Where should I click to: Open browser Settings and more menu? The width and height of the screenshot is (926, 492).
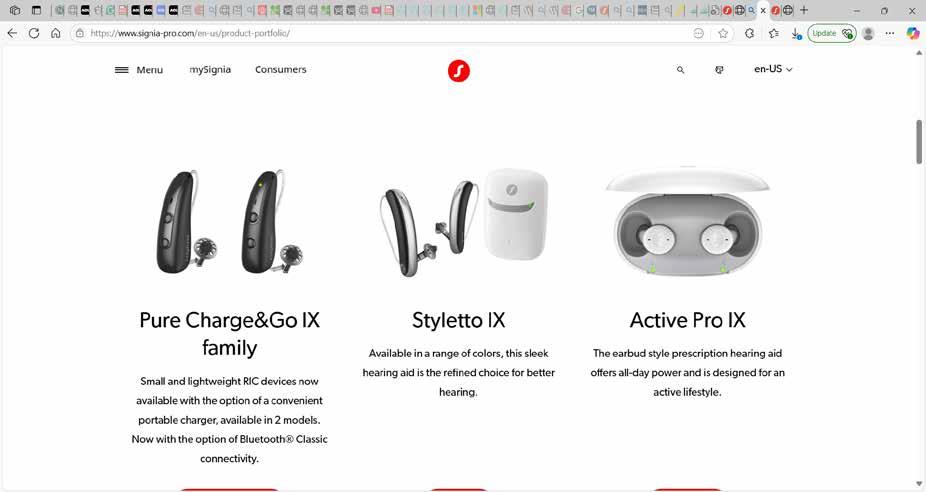coord(889,33)
